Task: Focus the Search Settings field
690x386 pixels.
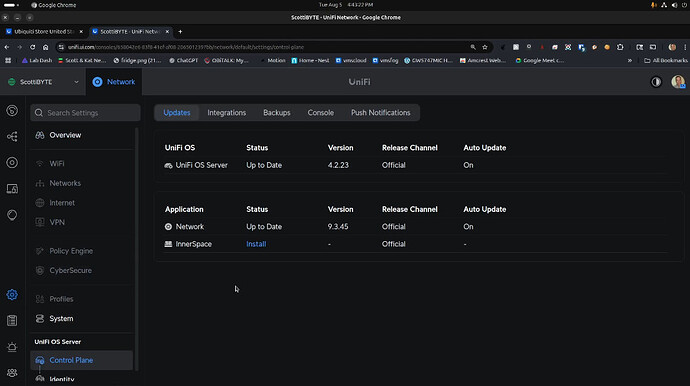Action: coord(85,113)
